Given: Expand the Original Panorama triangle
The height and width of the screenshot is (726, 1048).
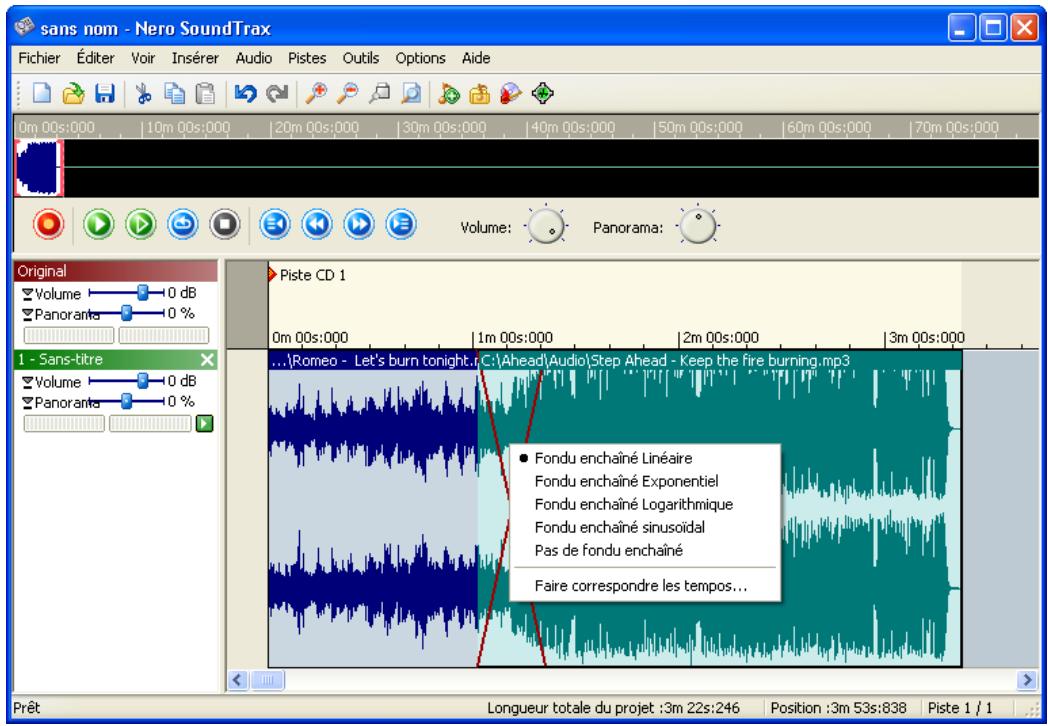Looking at the screenshot, I should tap(27, 315).
